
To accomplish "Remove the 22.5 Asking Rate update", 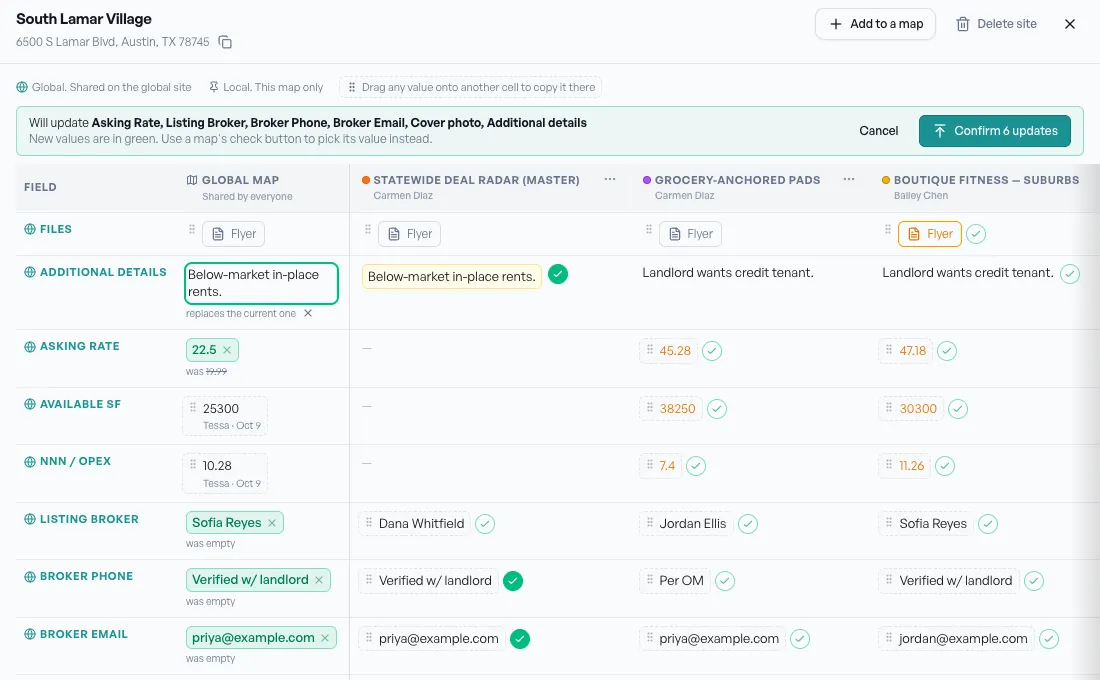I will [x=227, y=349].
